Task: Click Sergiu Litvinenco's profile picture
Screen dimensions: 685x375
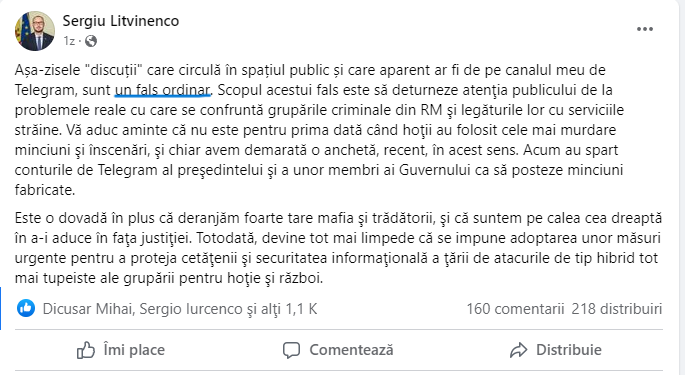Action: click(35, 31)
